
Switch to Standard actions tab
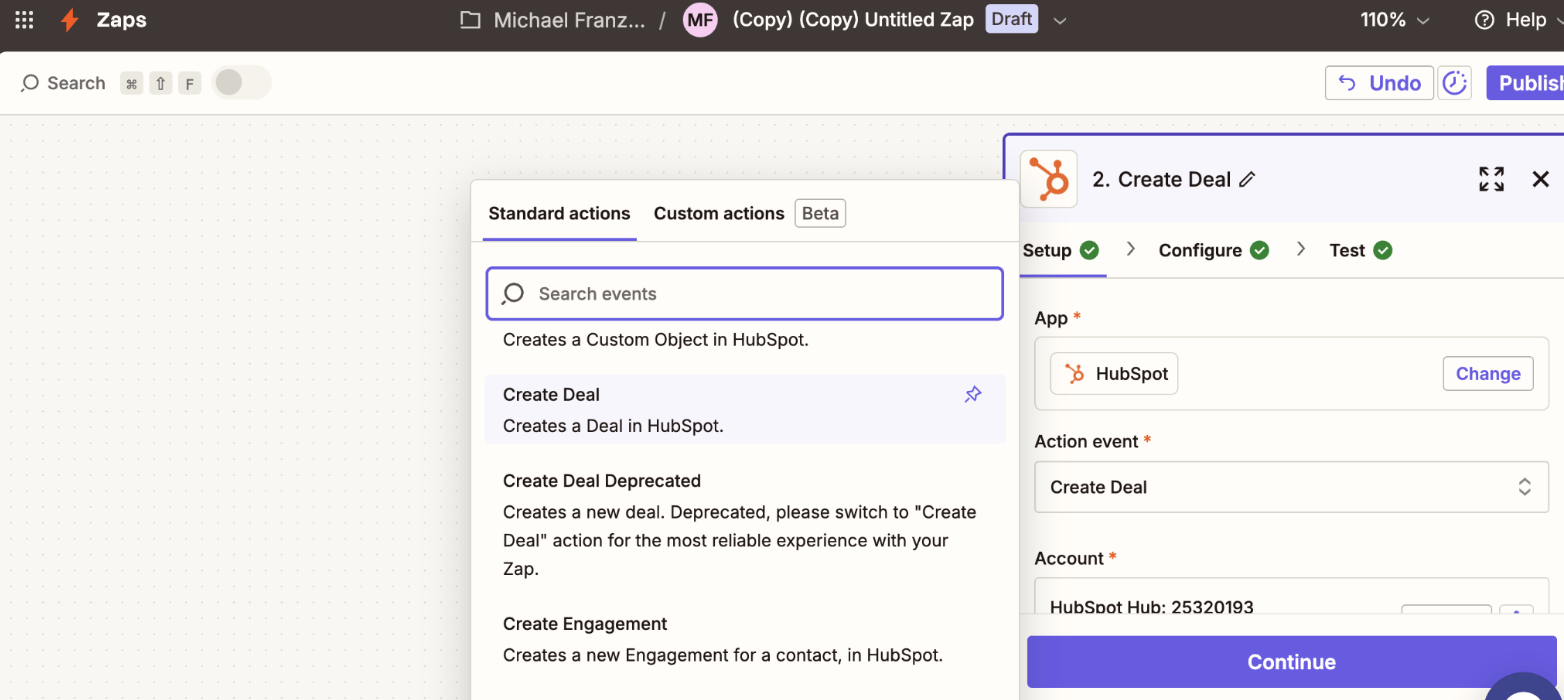click(x=559, y=213)
